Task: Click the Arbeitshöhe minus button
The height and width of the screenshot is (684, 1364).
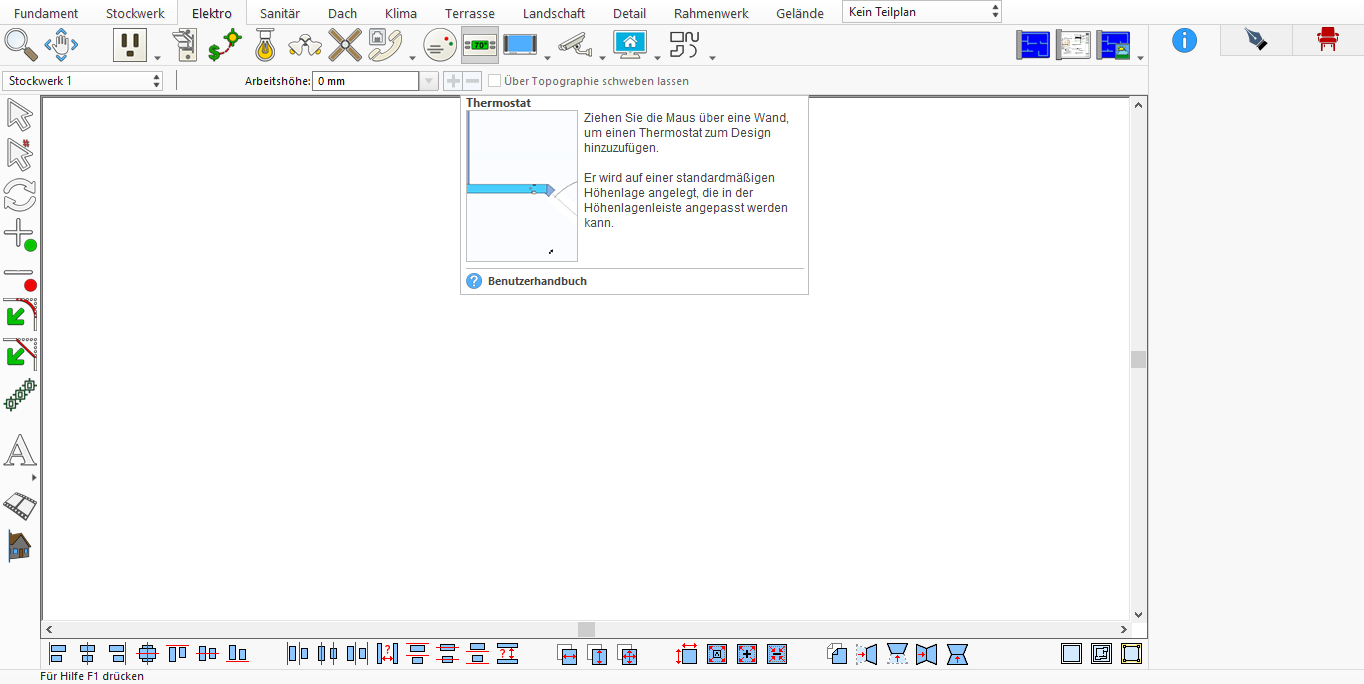Action: (472, 81)
